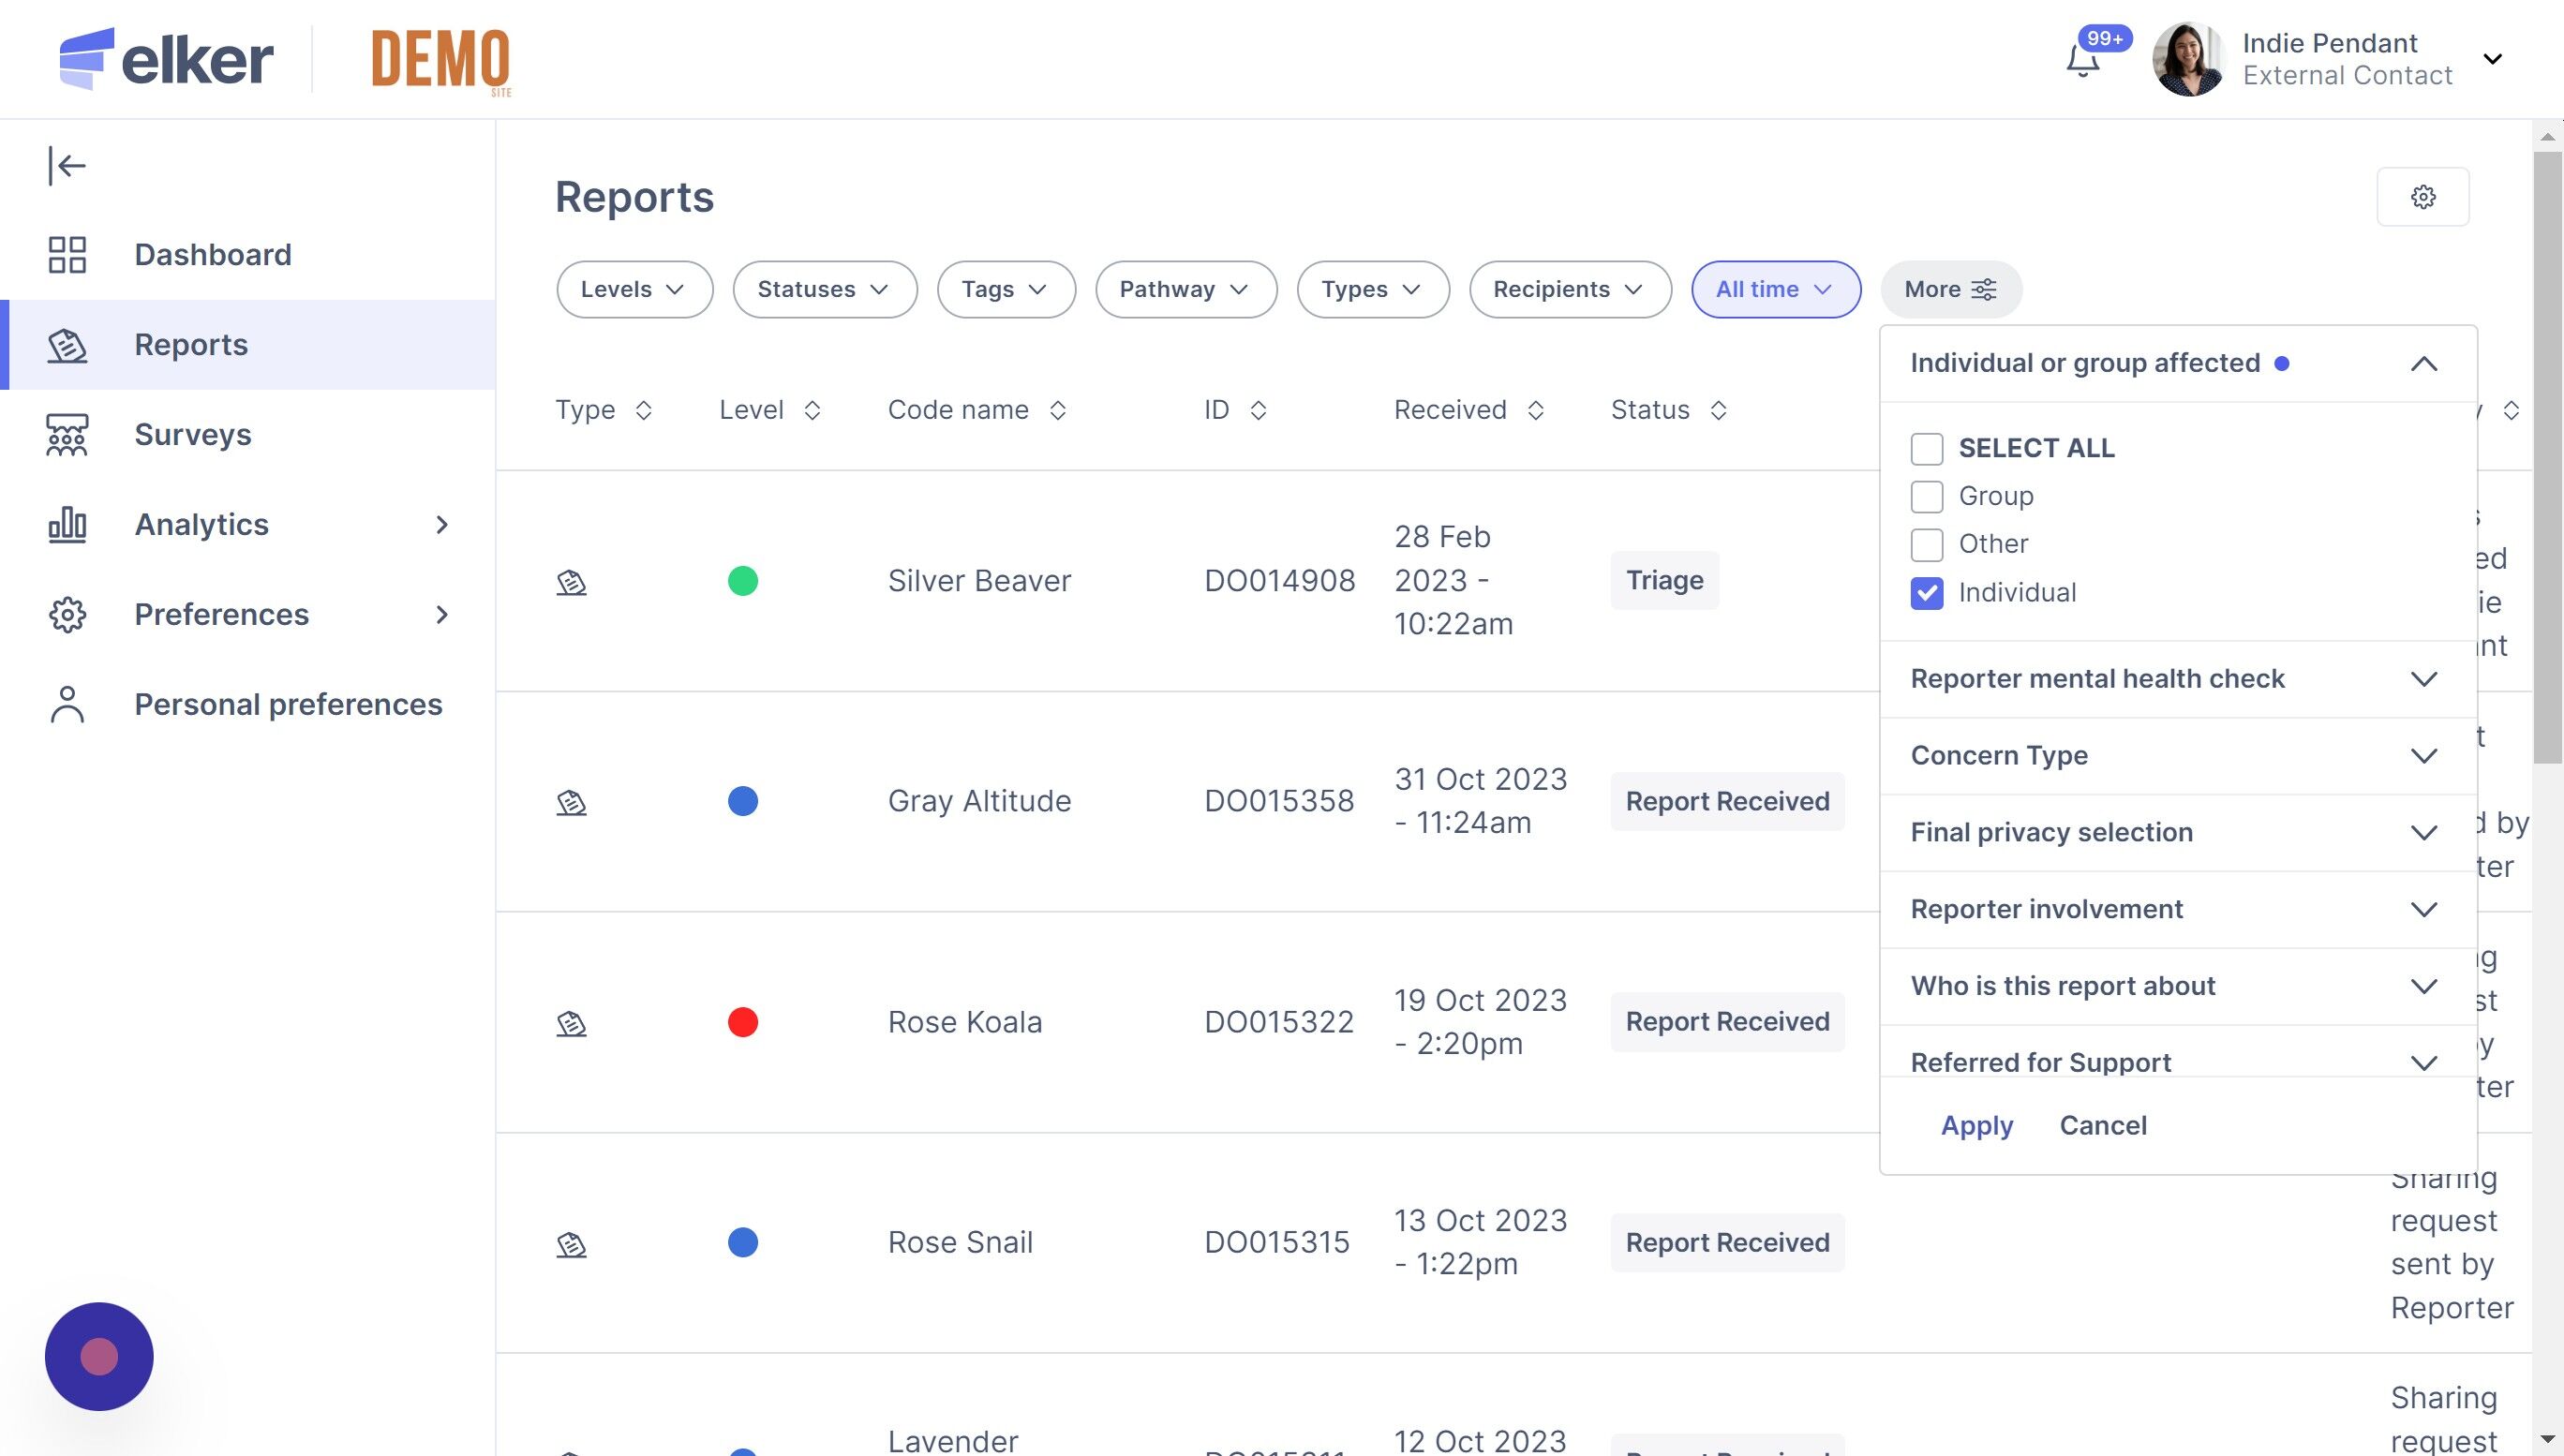The width and height of the screenshot is (2564, 1456).
Task: Click Cancel in the filter panel
Action: [x=2102, y=1126]
